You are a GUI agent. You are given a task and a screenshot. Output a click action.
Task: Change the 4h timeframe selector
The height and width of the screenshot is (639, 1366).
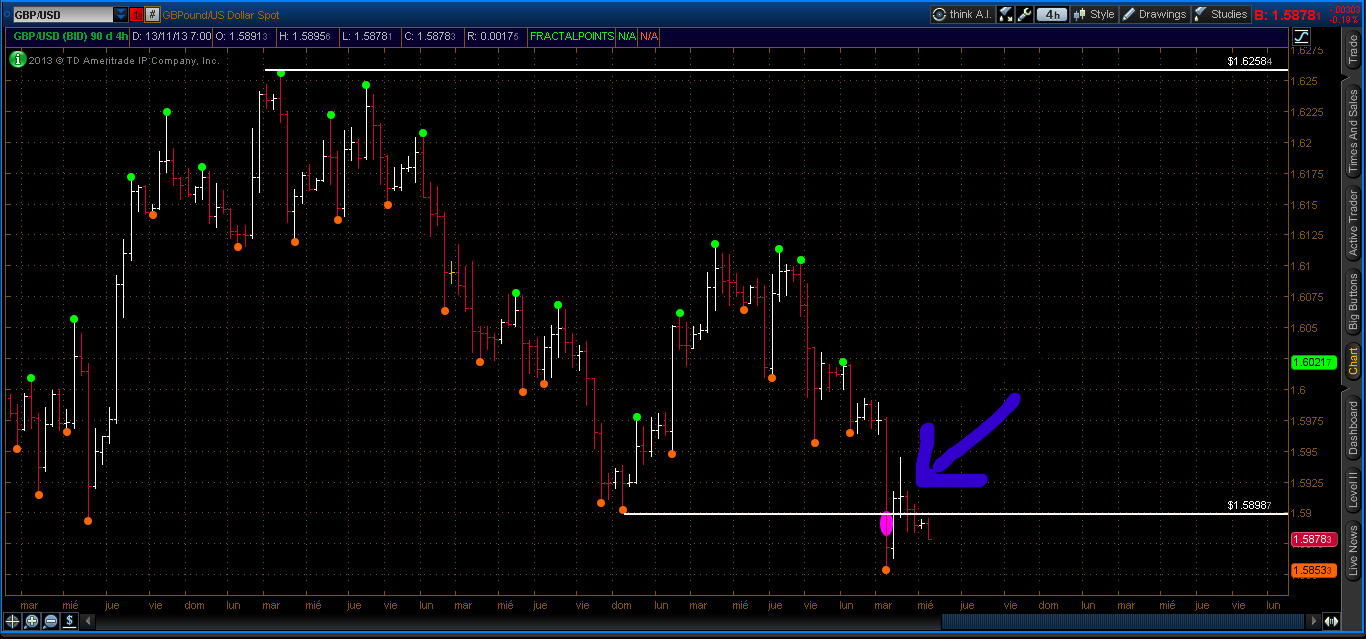[x=1052, y=14]
